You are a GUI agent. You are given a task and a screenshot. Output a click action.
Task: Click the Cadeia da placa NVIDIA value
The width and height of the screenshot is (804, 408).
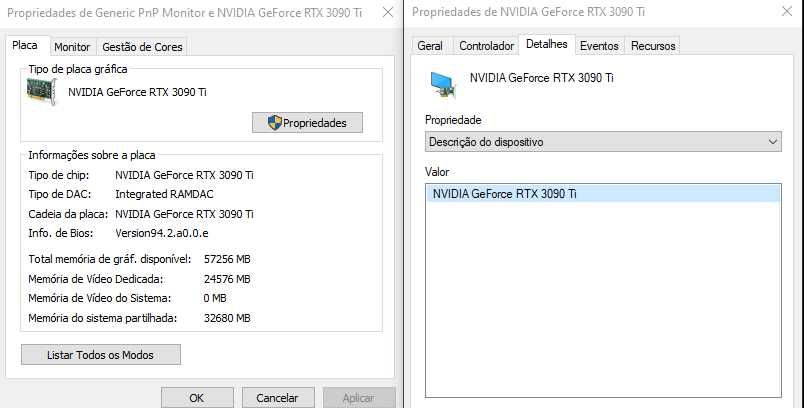184,214
